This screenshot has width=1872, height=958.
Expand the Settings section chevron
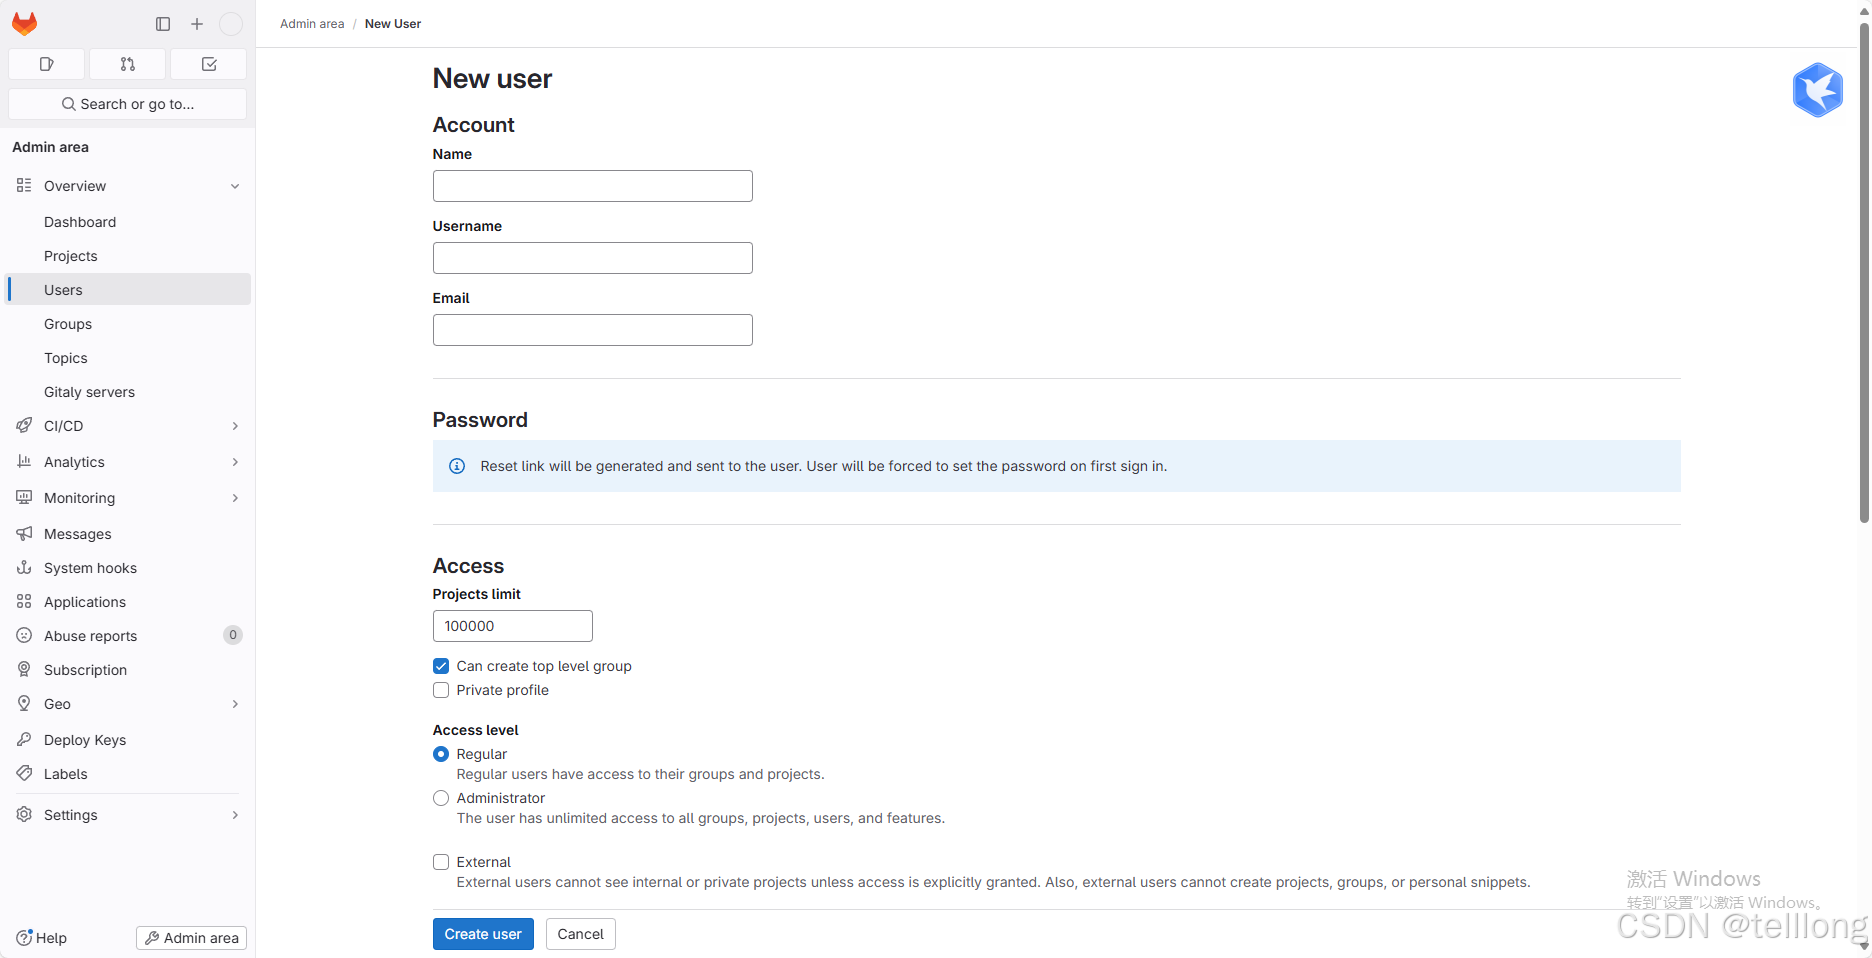tap(235, 815)
